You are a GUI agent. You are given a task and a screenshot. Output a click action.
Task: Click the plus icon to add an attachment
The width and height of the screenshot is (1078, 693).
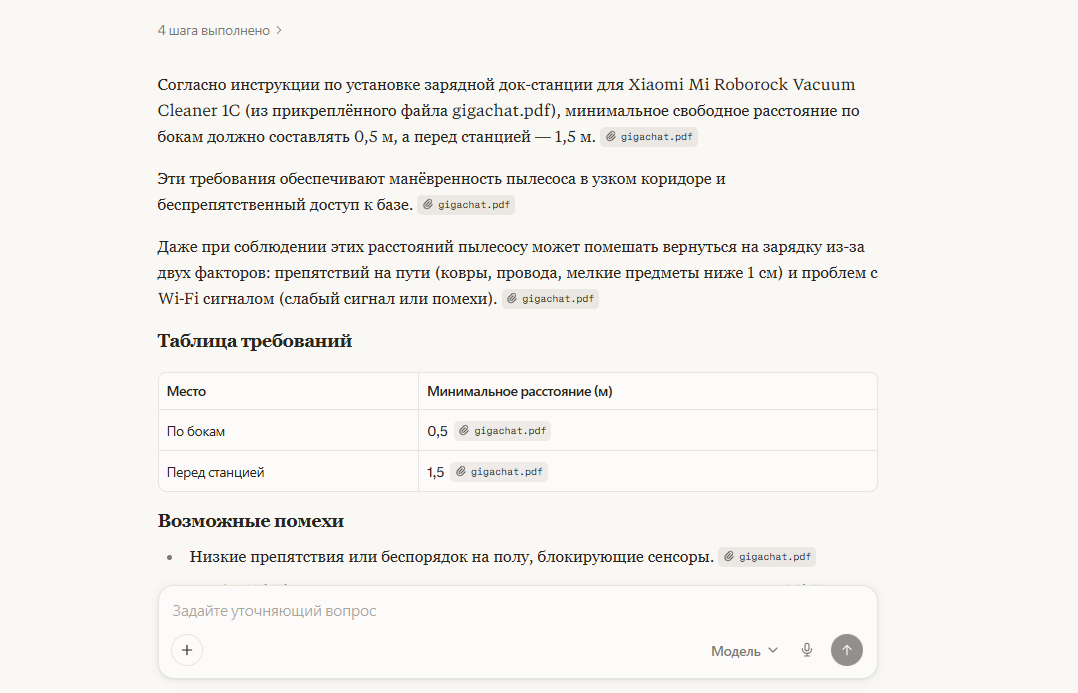(186, 650)
